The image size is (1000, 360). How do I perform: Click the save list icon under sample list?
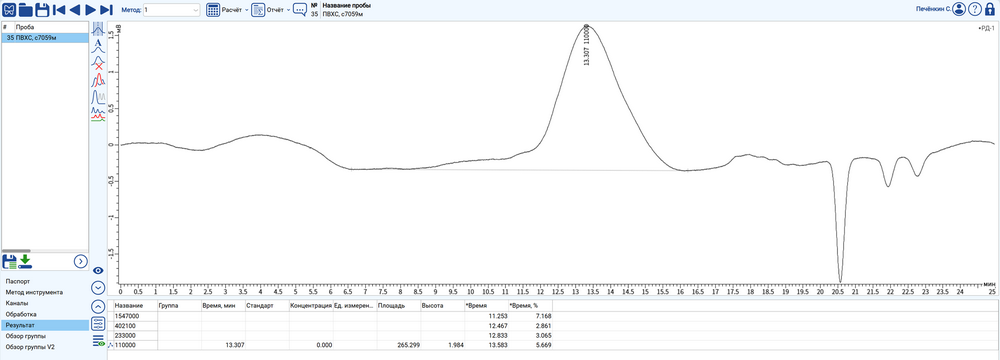click(10, 261)
